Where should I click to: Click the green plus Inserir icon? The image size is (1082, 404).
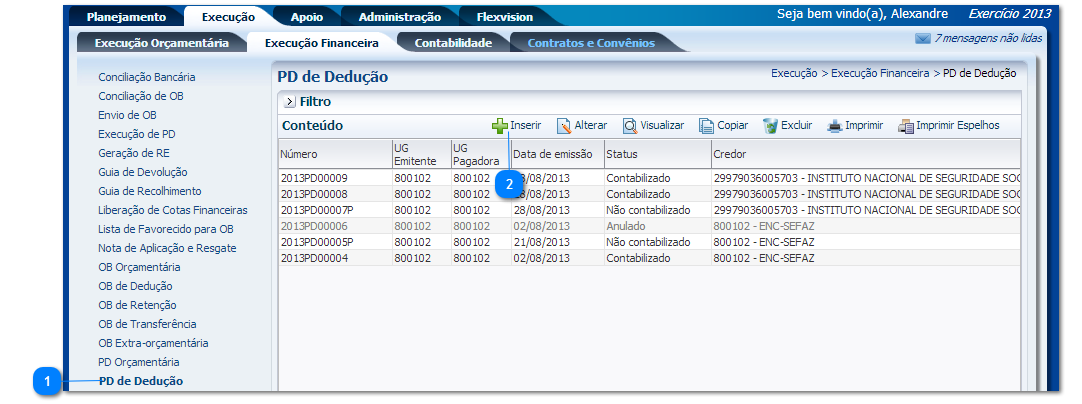[499, 126]
